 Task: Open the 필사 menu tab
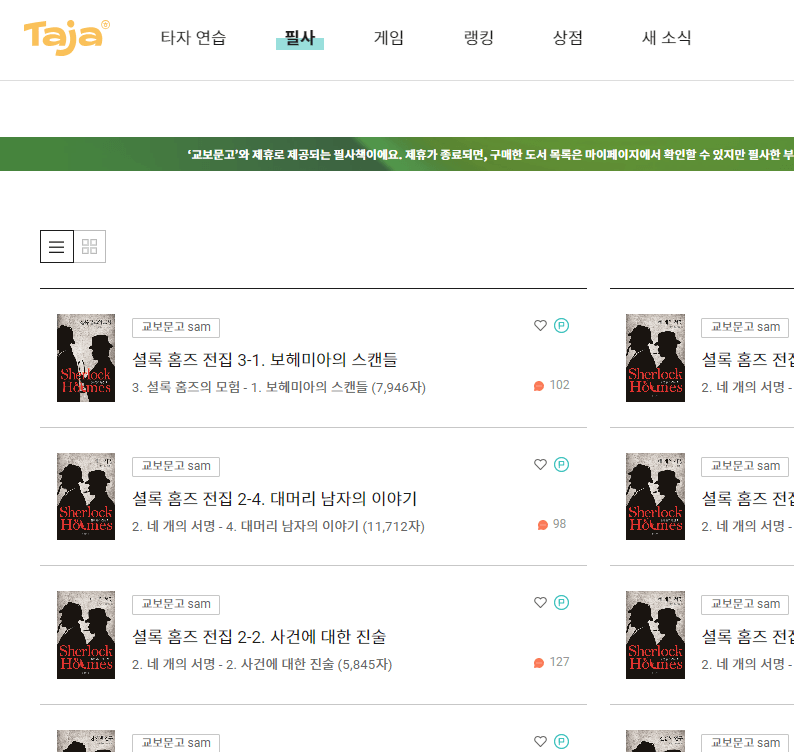(300, 38)
